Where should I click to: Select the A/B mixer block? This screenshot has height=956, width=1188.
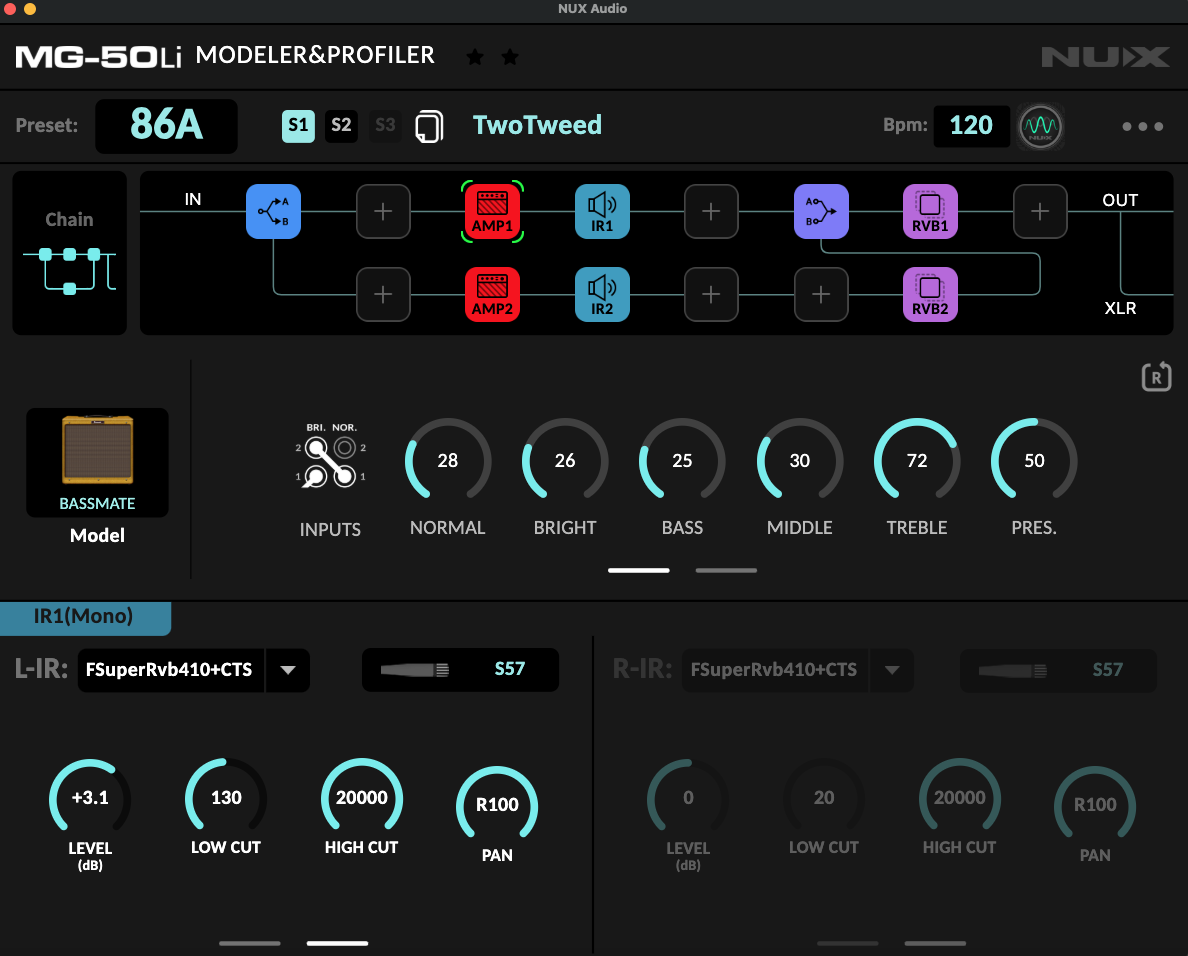click(821, 211)
